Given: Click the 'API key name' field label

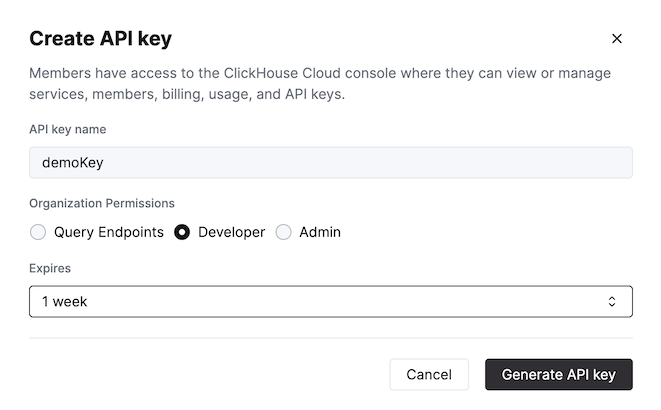Looking at the screenshot, I should 68,129.
